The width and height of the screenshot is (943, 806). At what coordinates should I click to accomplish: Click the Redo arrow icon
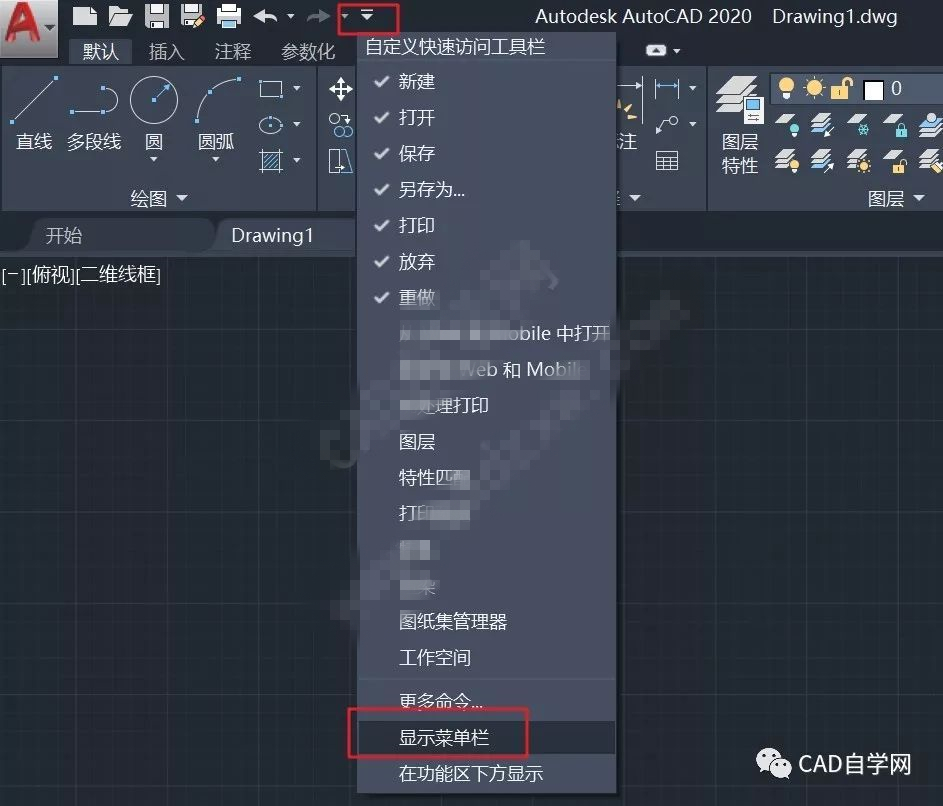(318, 16)
